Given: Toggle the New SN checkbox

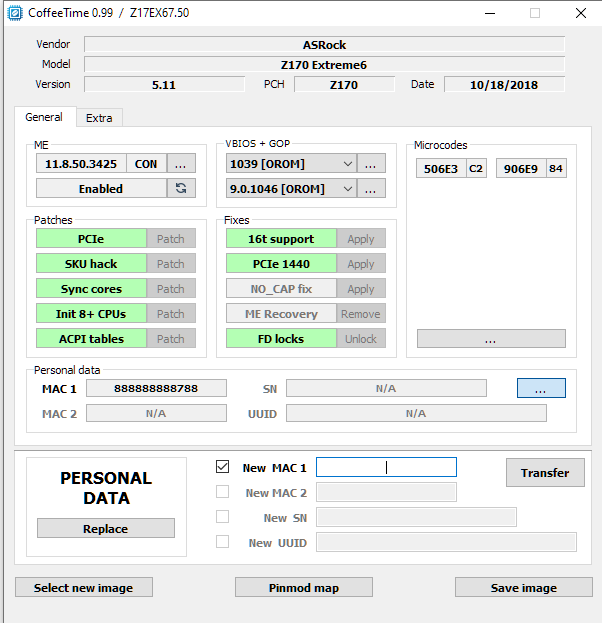Looking at the screenshot, I should (x=223, y=517).
